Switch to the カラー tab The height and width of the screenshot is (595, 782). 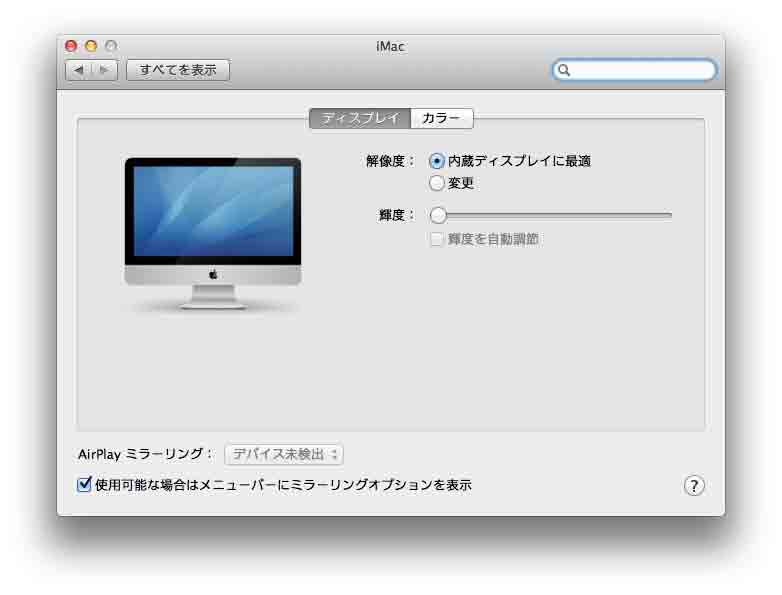click(441, 119)
